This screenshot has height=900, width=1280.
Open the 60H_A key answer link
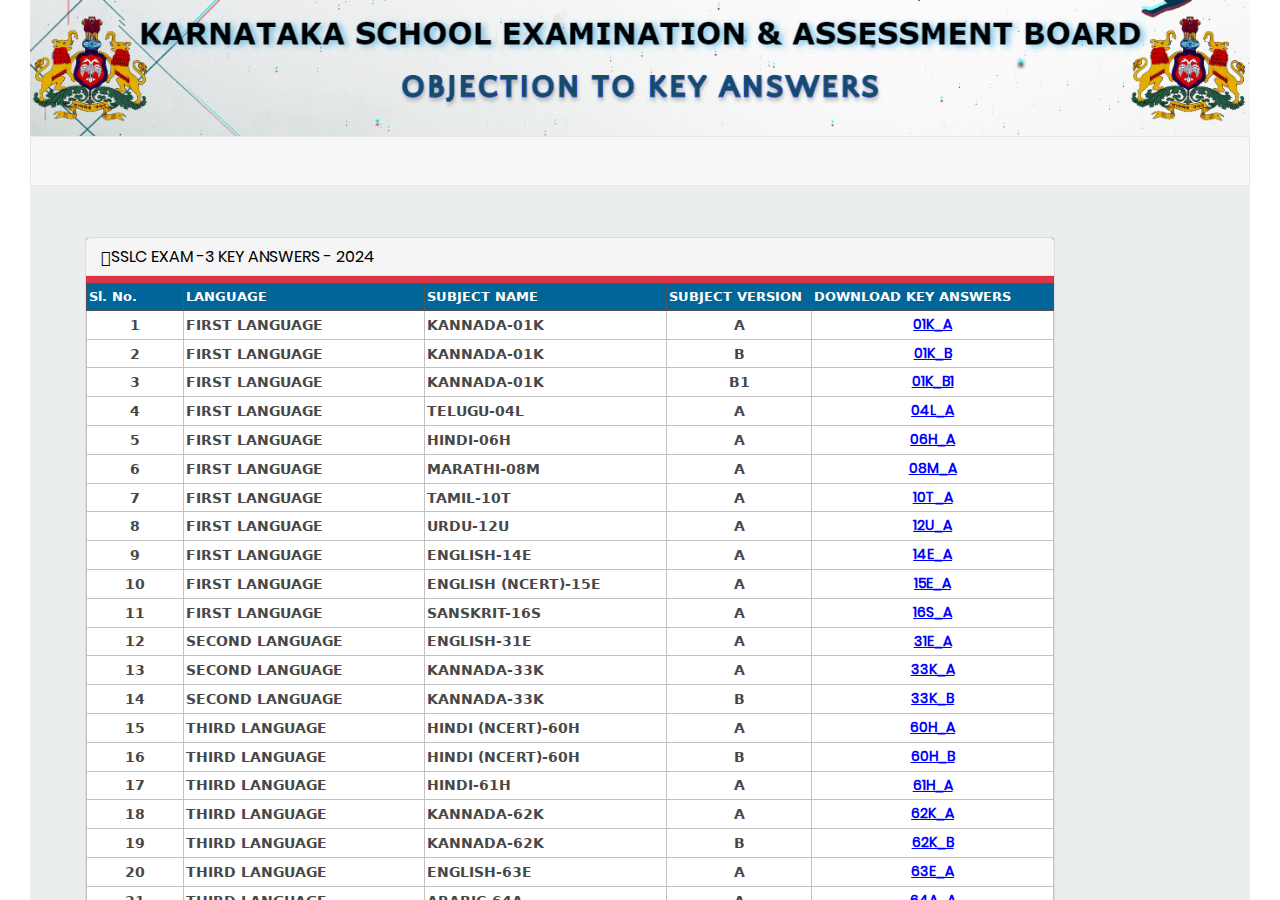(x=932, y=728)
